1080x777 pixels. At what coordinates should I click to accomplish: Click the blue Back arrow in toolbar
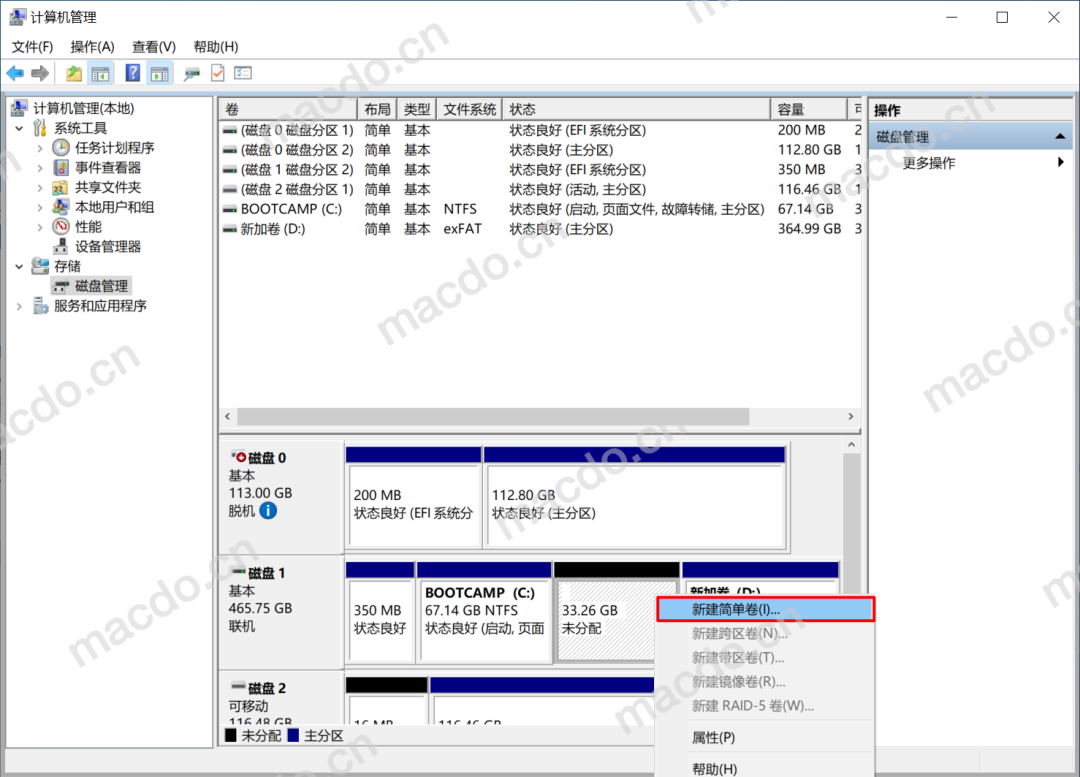15,73
